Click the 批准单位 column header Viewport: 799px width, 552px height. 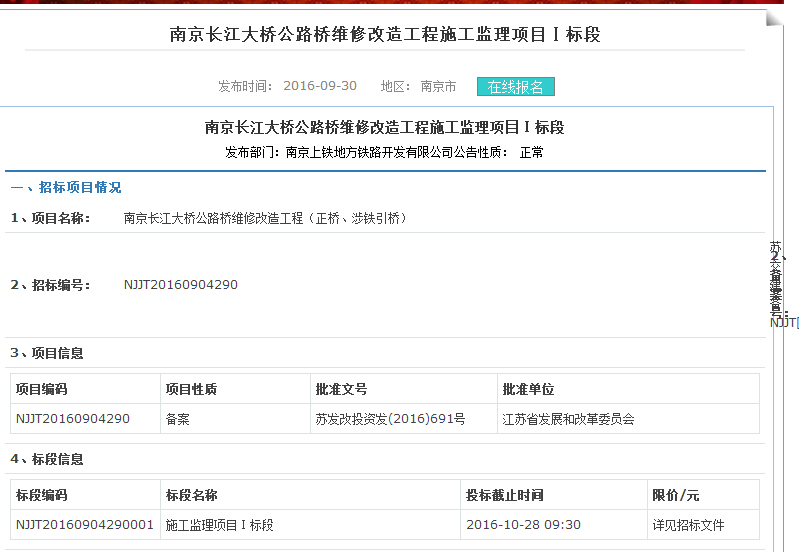coord(528,389)
